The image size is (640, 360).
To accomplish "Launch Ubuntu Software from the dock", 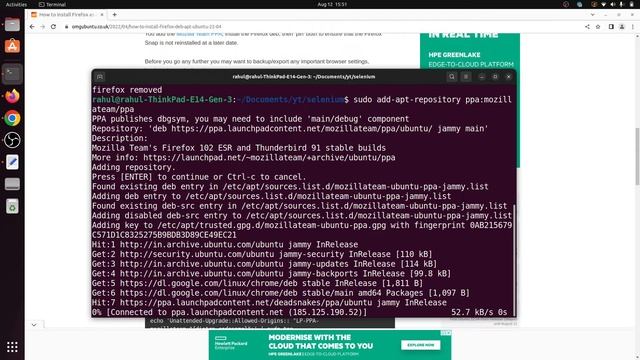I will pos(12,46).
